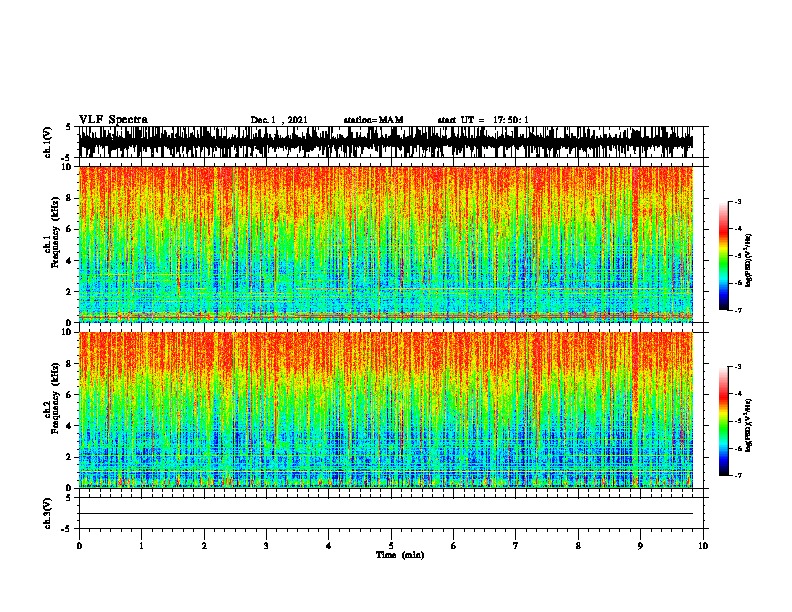
Task: Select the date label "Dec. 1, 2021"
Action: click(279, 120)
